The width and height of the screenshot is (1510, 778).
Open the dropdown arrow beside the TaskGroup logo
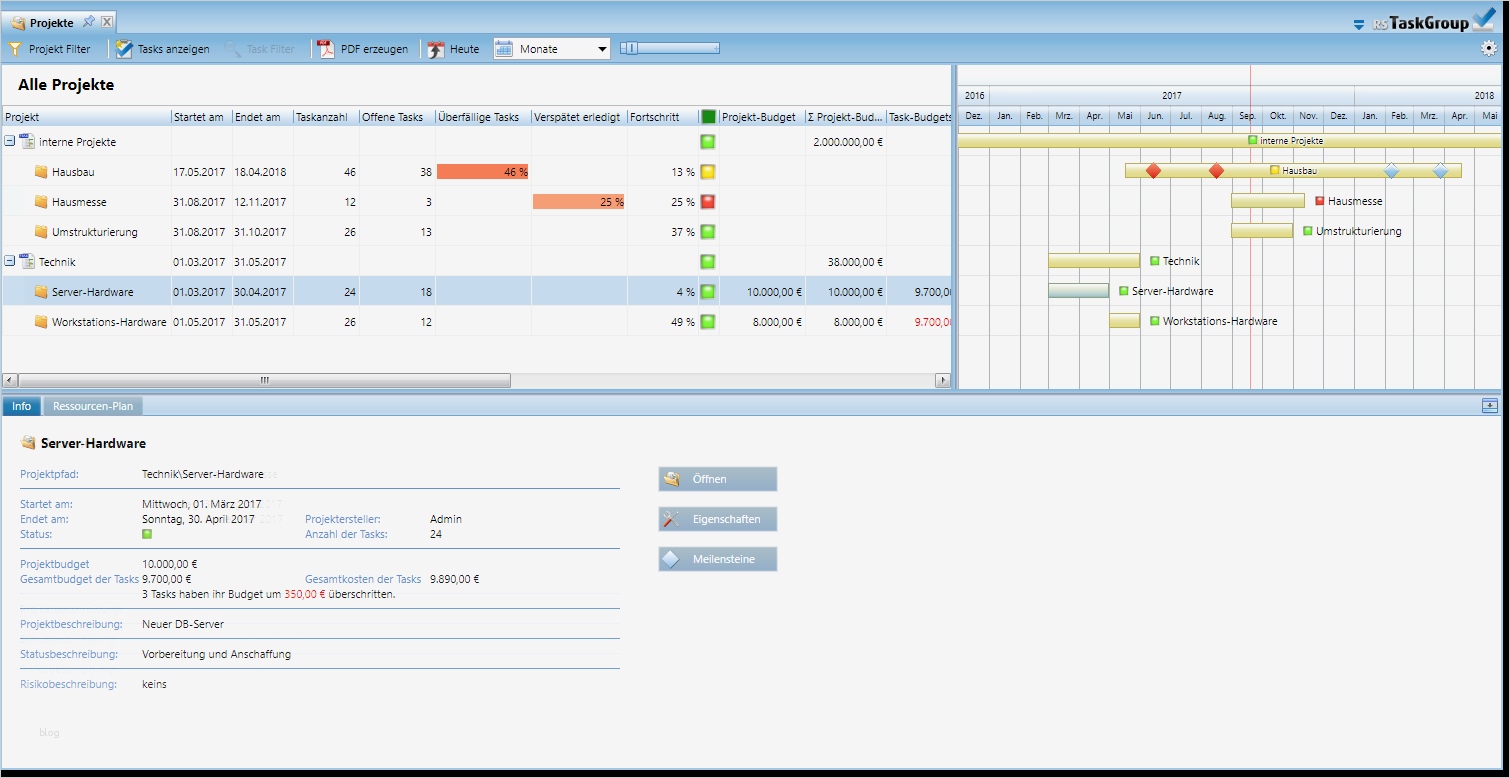pos(1358,24)
